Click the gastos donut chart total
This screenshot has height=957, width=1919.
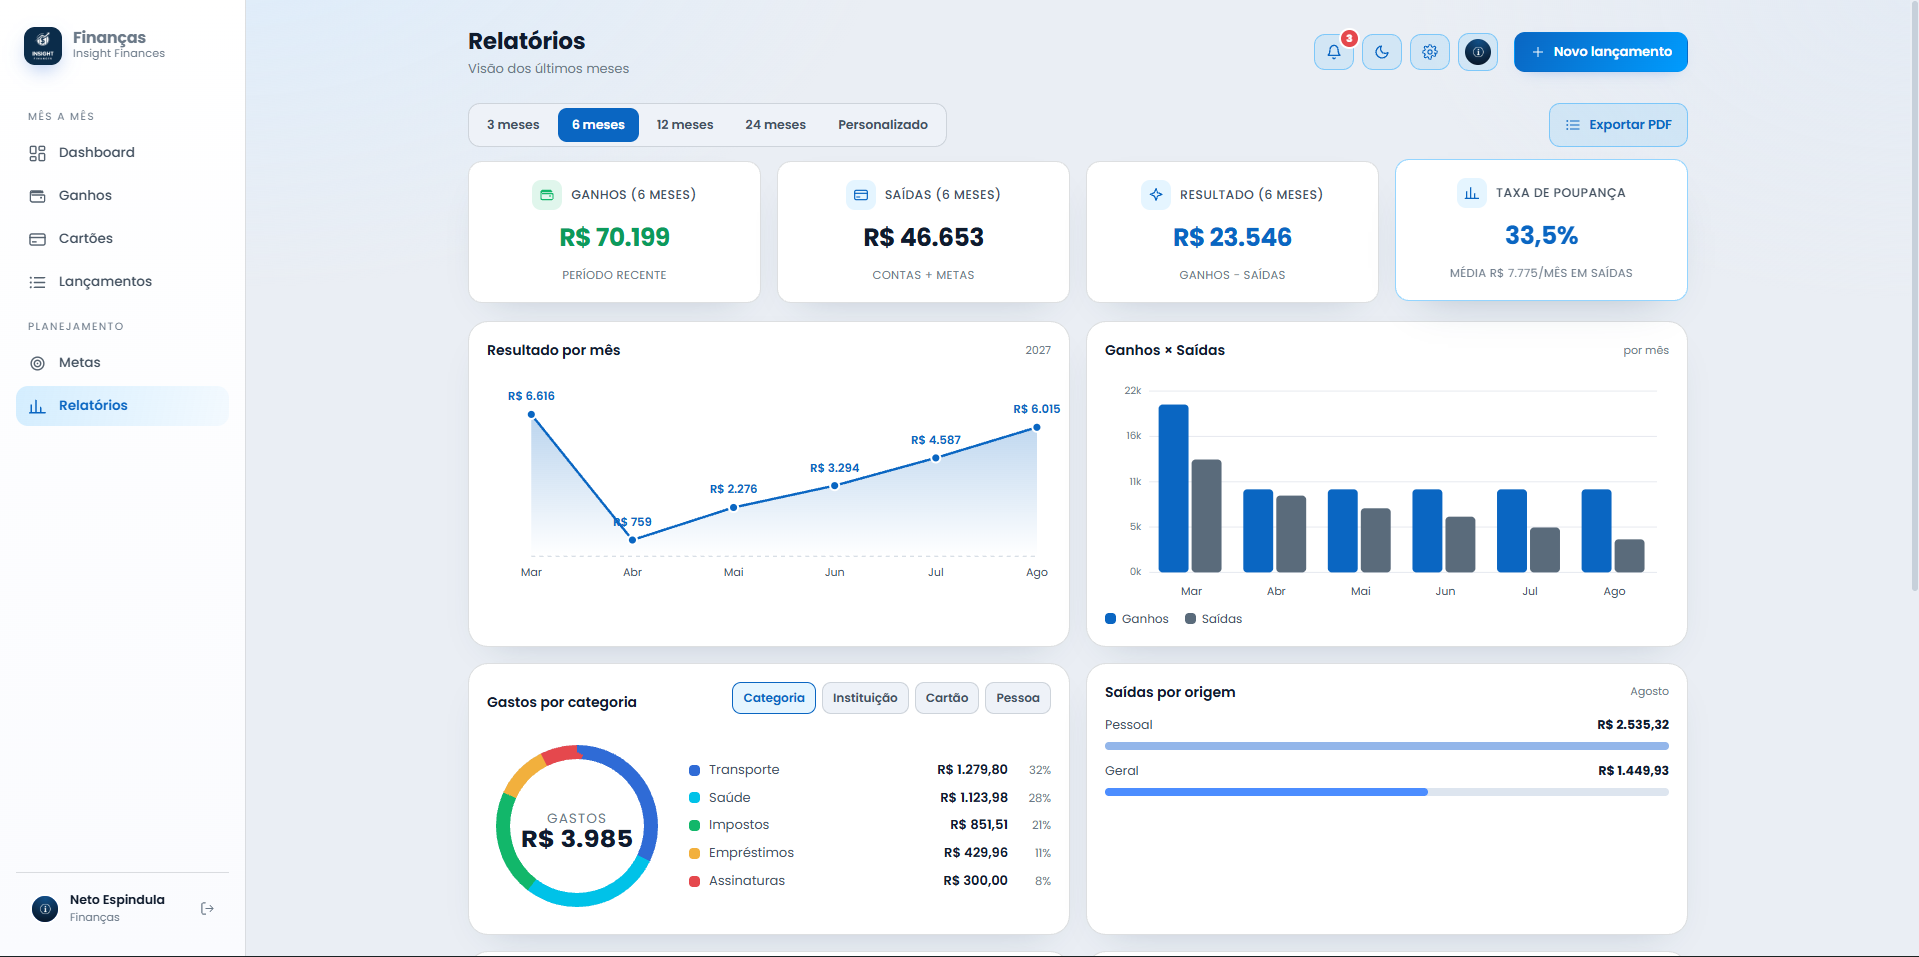coord(577,838)
